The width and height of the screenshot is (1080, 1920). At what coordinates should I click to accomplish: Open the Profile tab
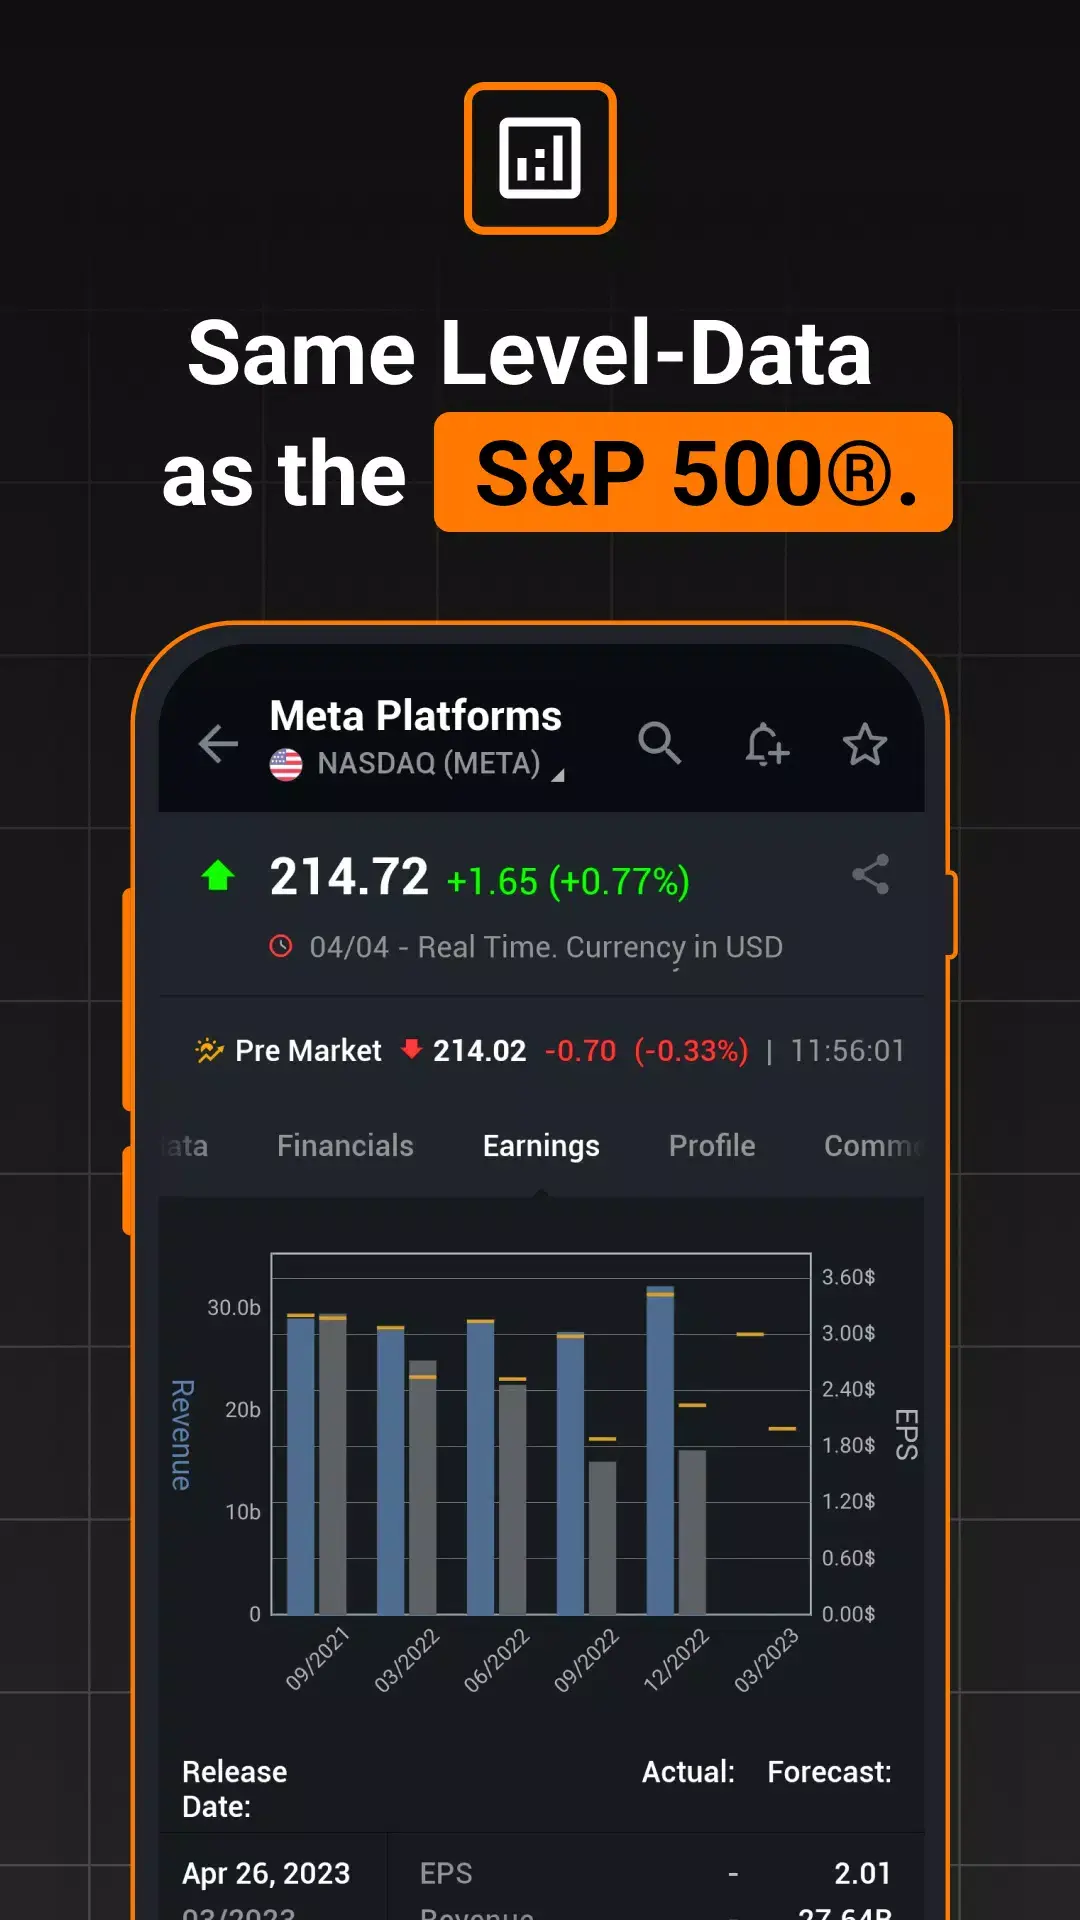pos(711,1146)
